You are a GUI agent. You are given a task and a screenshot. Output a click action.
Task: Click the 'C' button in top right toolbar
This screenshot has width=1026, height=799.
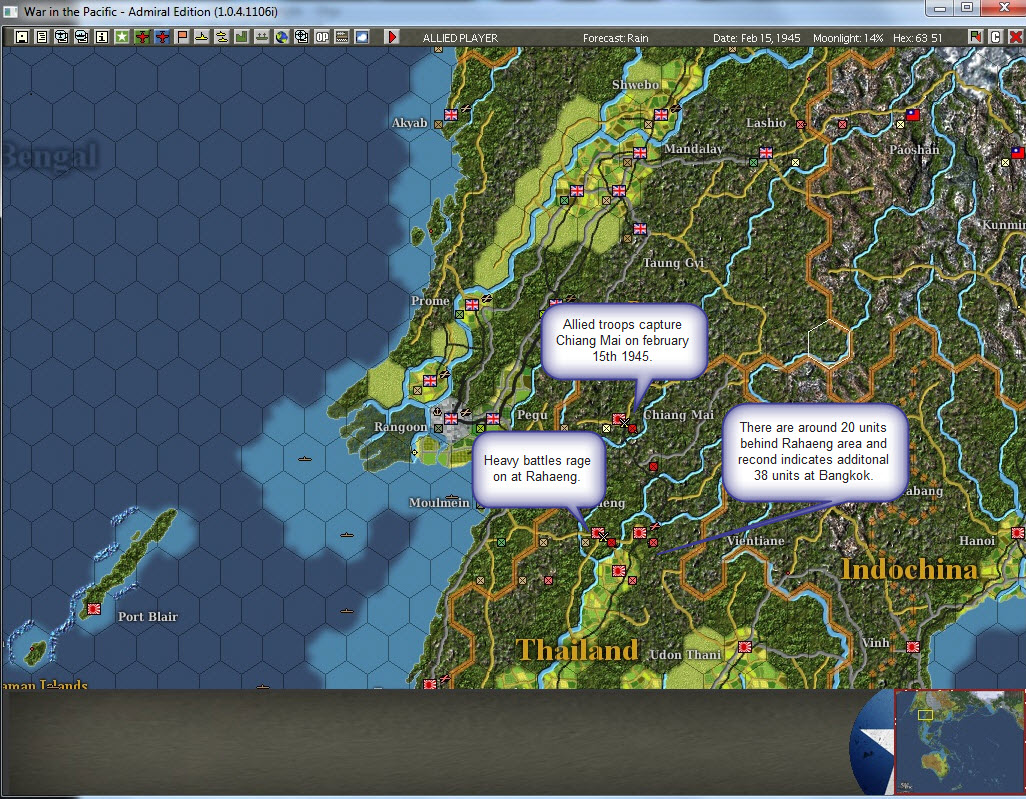(995, 37)
